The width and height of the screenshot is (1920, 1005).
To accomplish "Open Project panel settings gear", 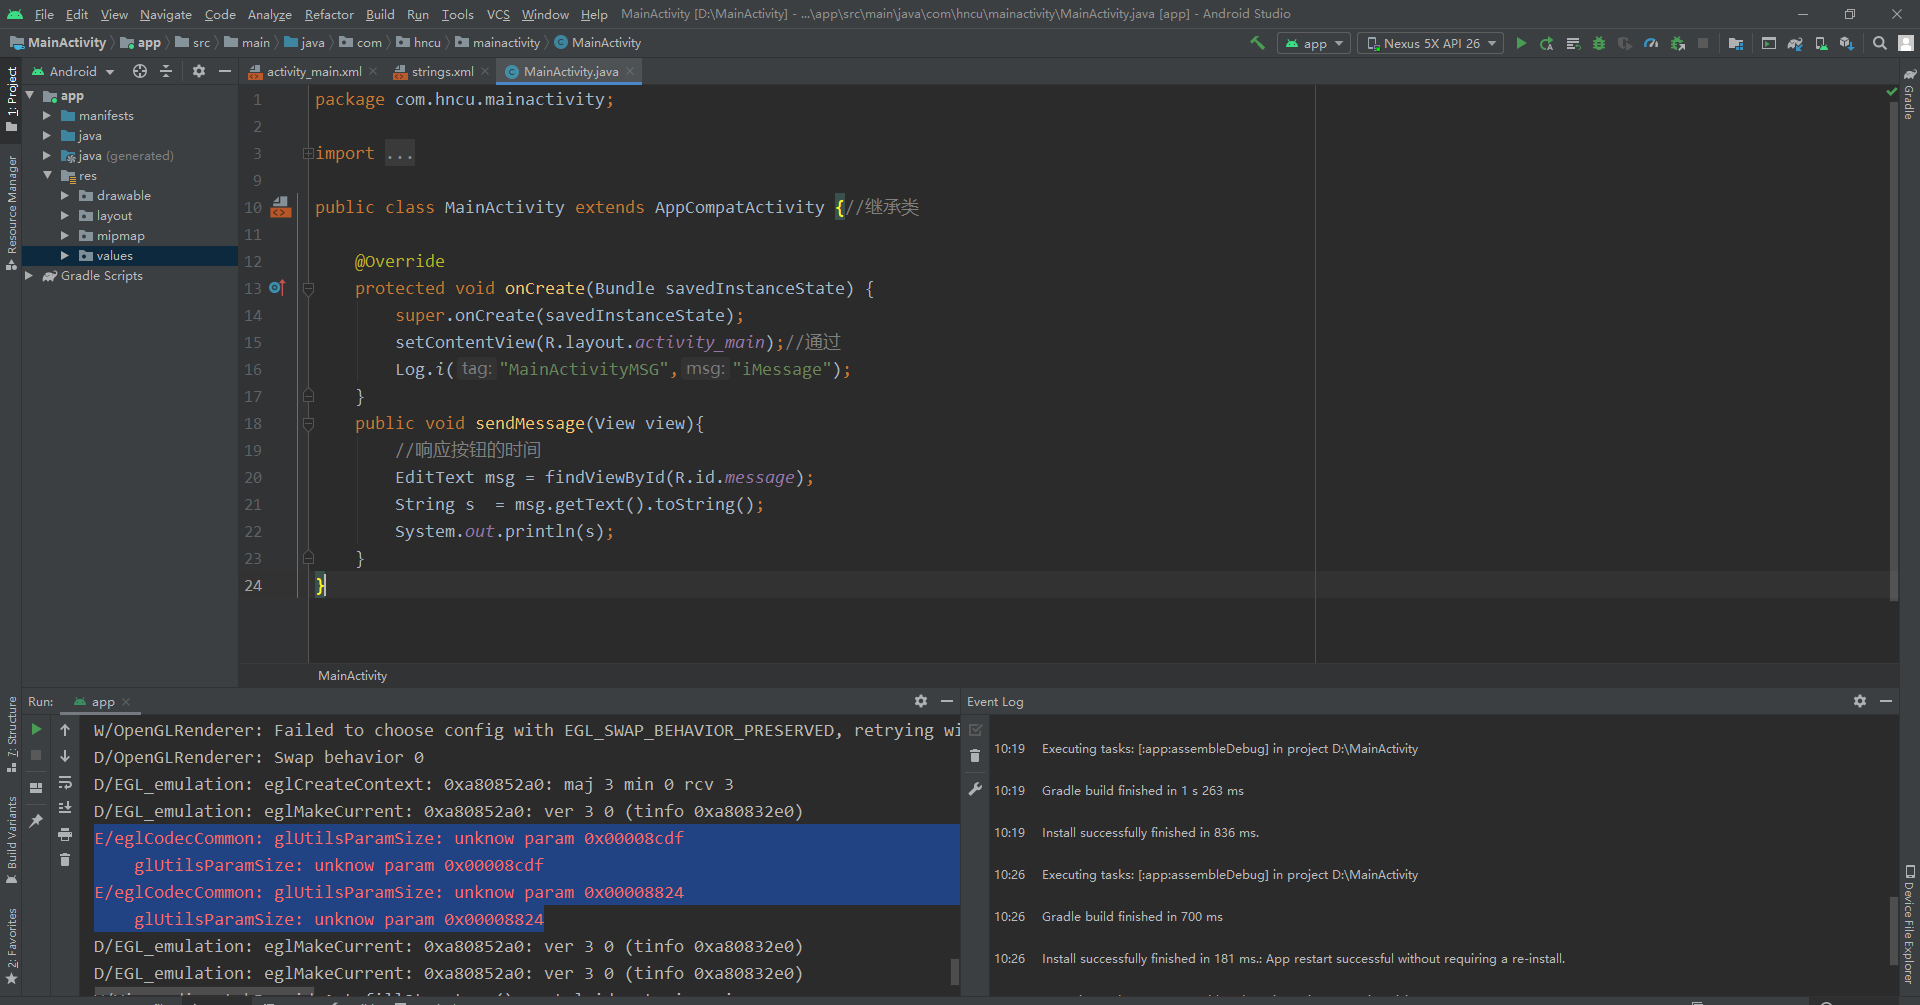I will (x=199, y=71).
